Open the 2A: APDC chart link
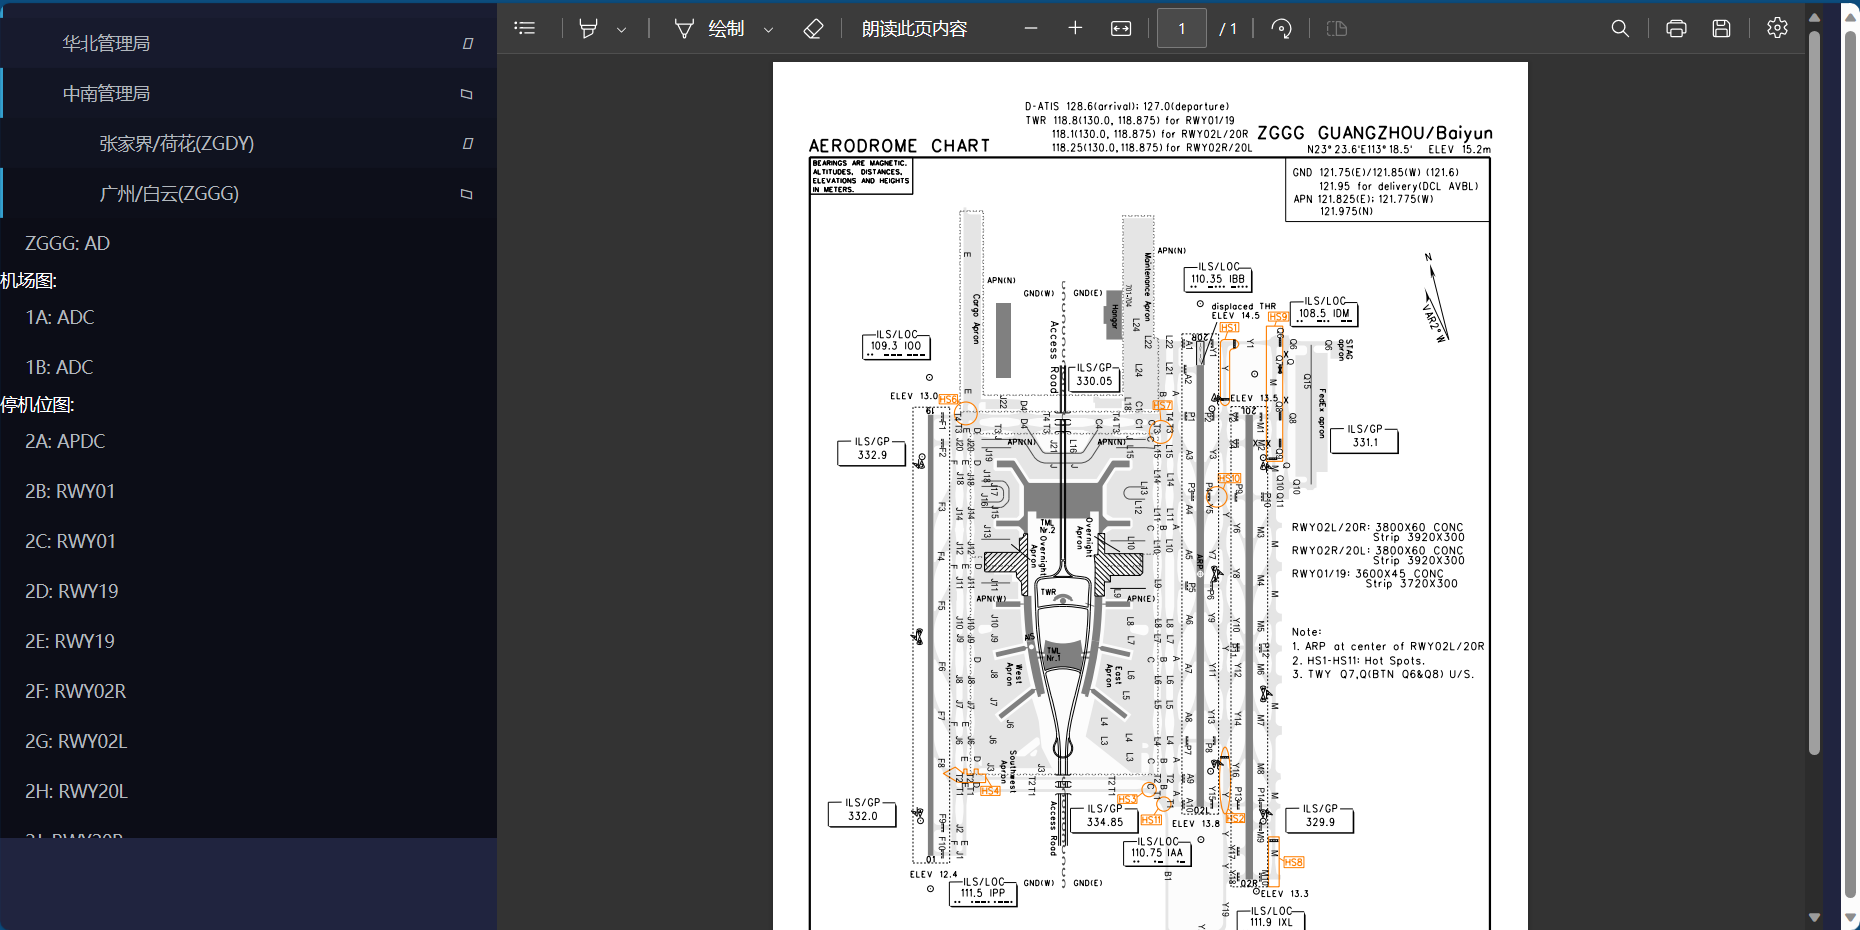The image size is (1860, 930). tap(65, 441)
